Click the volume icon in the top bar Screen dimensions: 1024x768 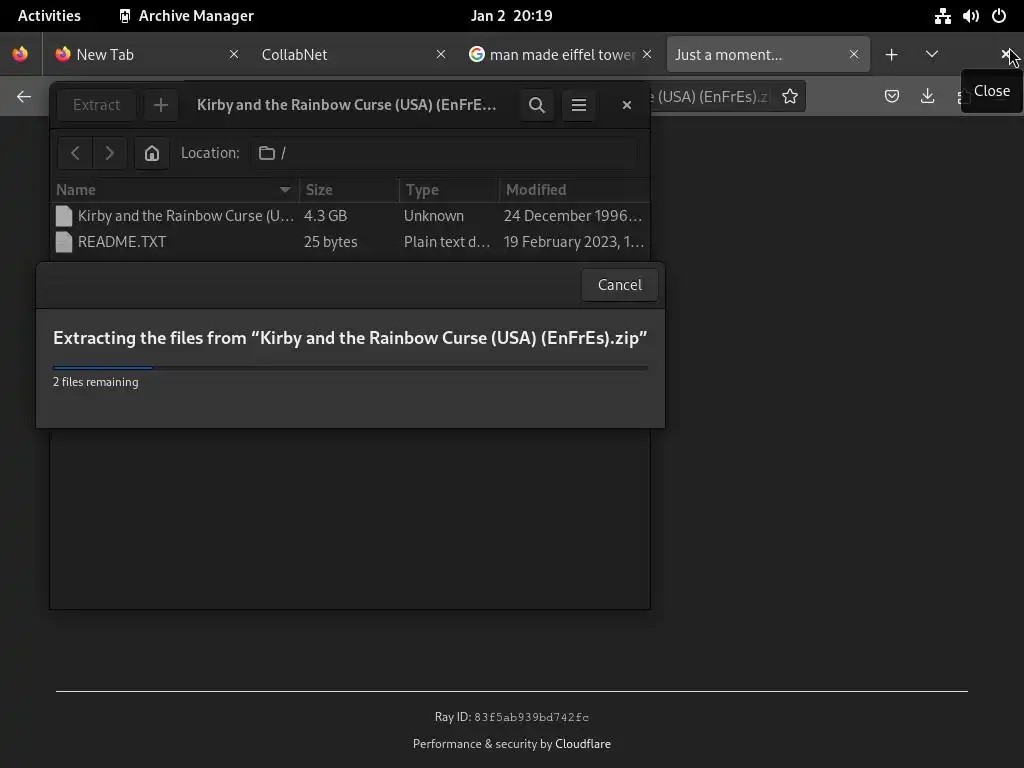point(970,16)
